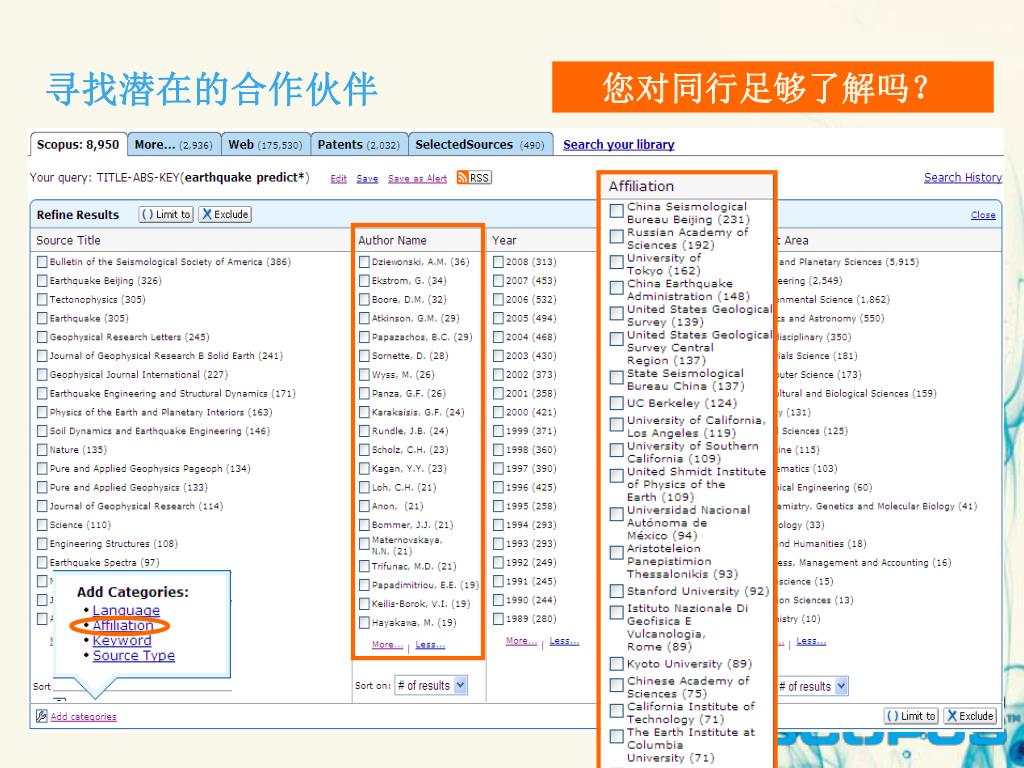The height and width of the screenshot is (768, 1024).
Task: Check Chinese Academy of Sciences (75)
Action: [x=616, y=684]
